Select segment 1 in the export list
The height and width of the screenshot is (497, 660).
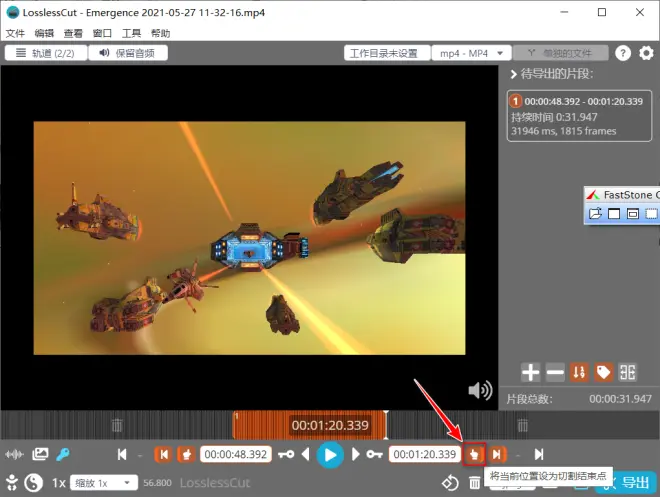(x=579, y=116)
